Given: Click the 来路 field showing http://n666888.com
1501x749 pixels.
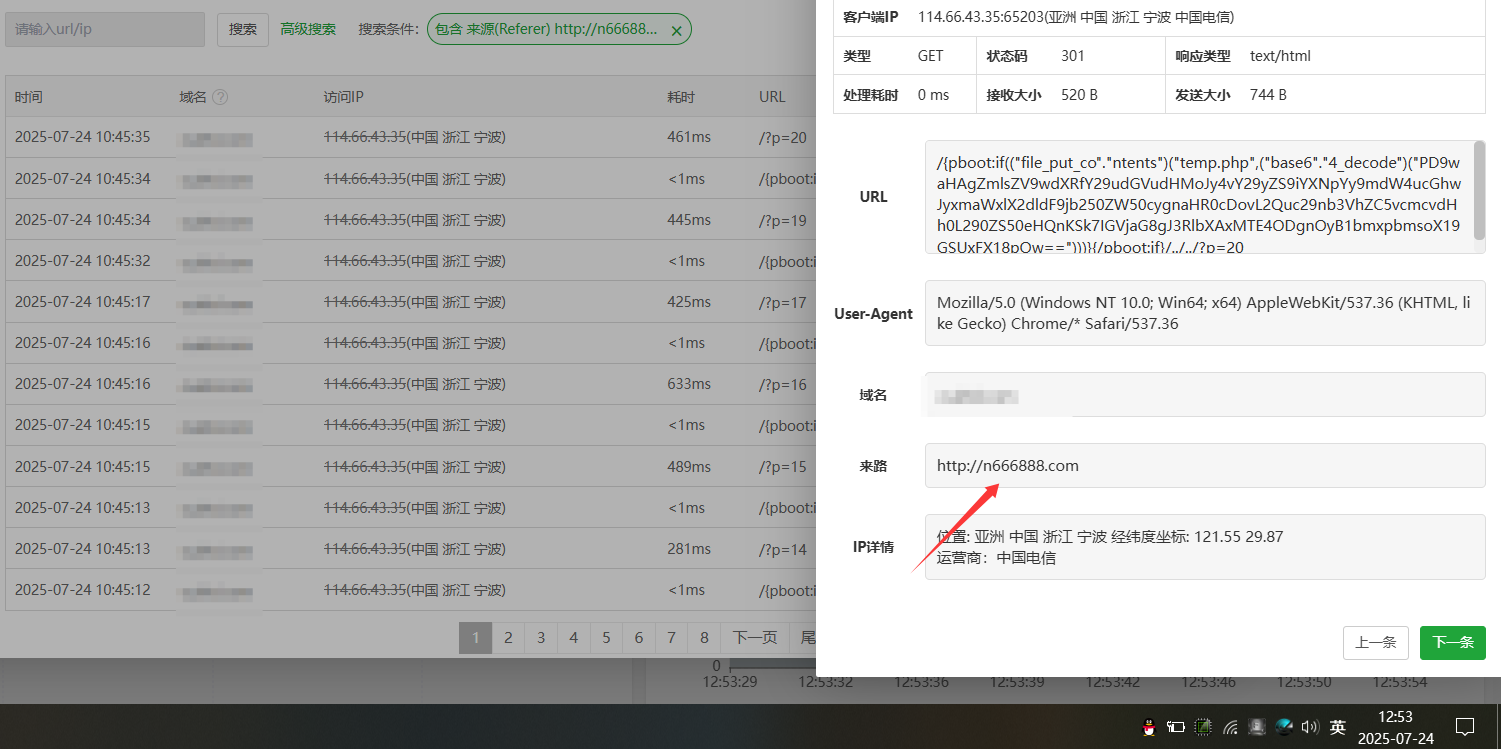Looking at the screenshot, I should tap(1205, 465).
